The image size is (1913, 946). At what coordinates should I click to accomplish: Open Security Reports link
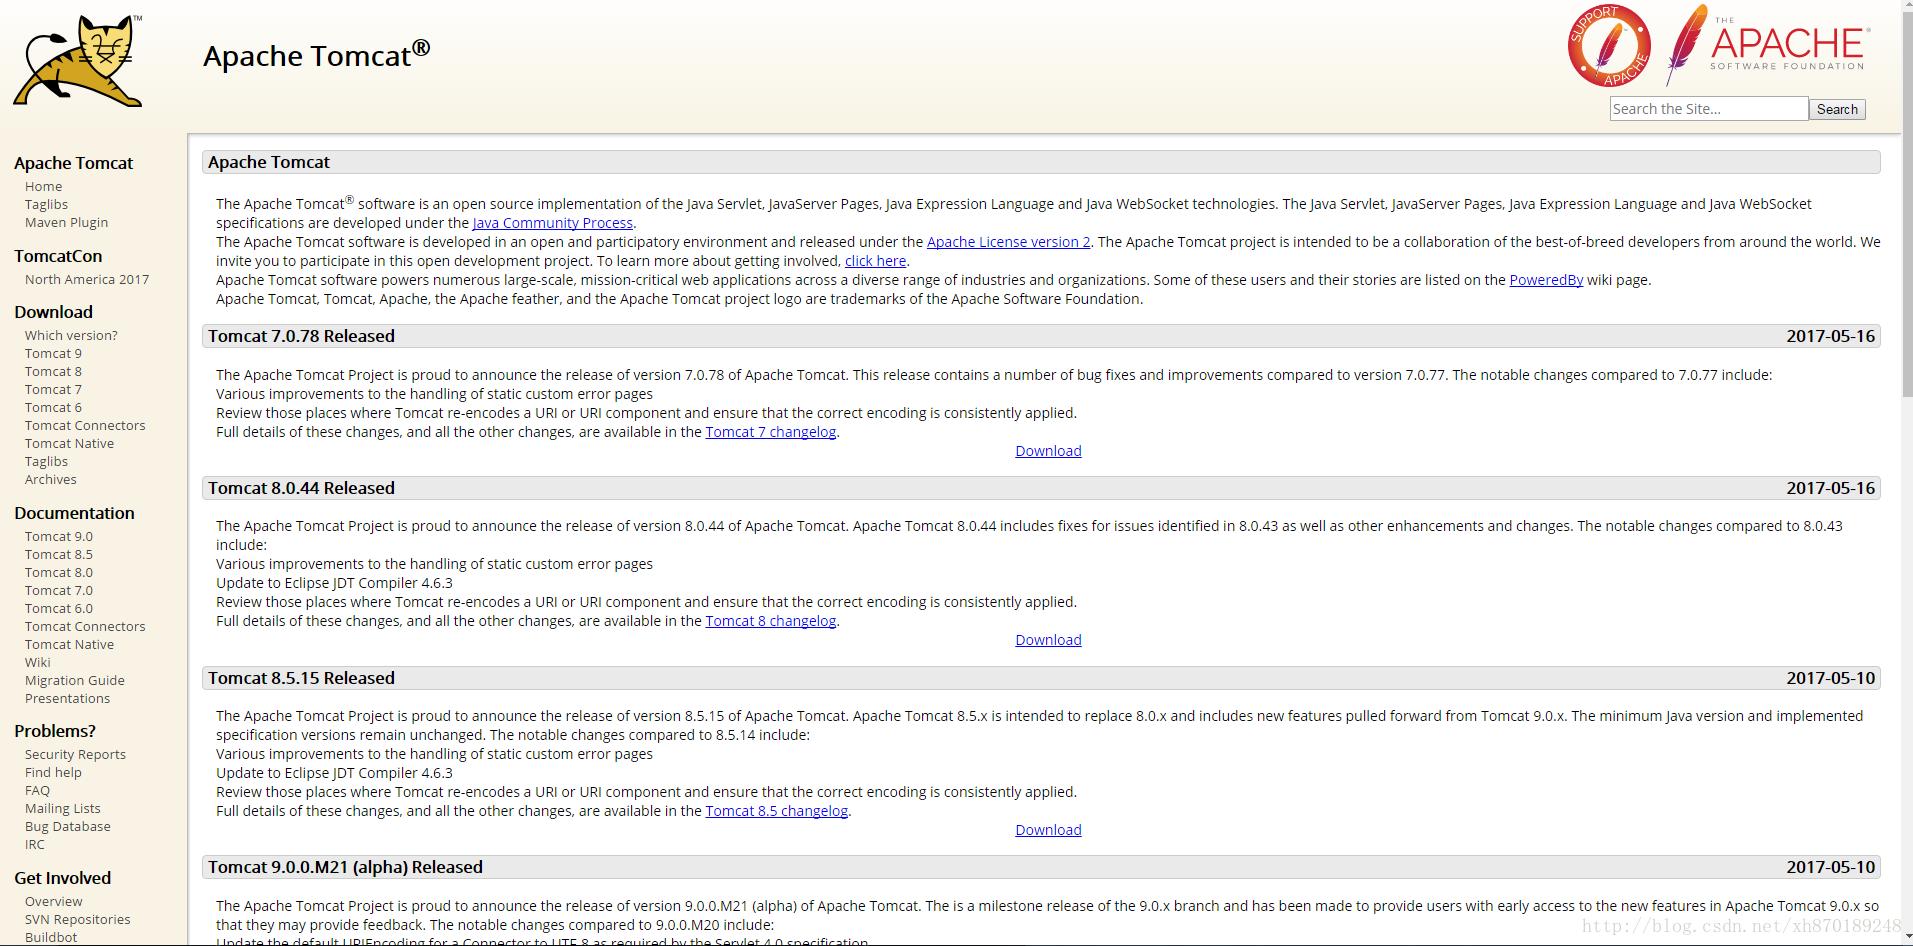(75, 754)
